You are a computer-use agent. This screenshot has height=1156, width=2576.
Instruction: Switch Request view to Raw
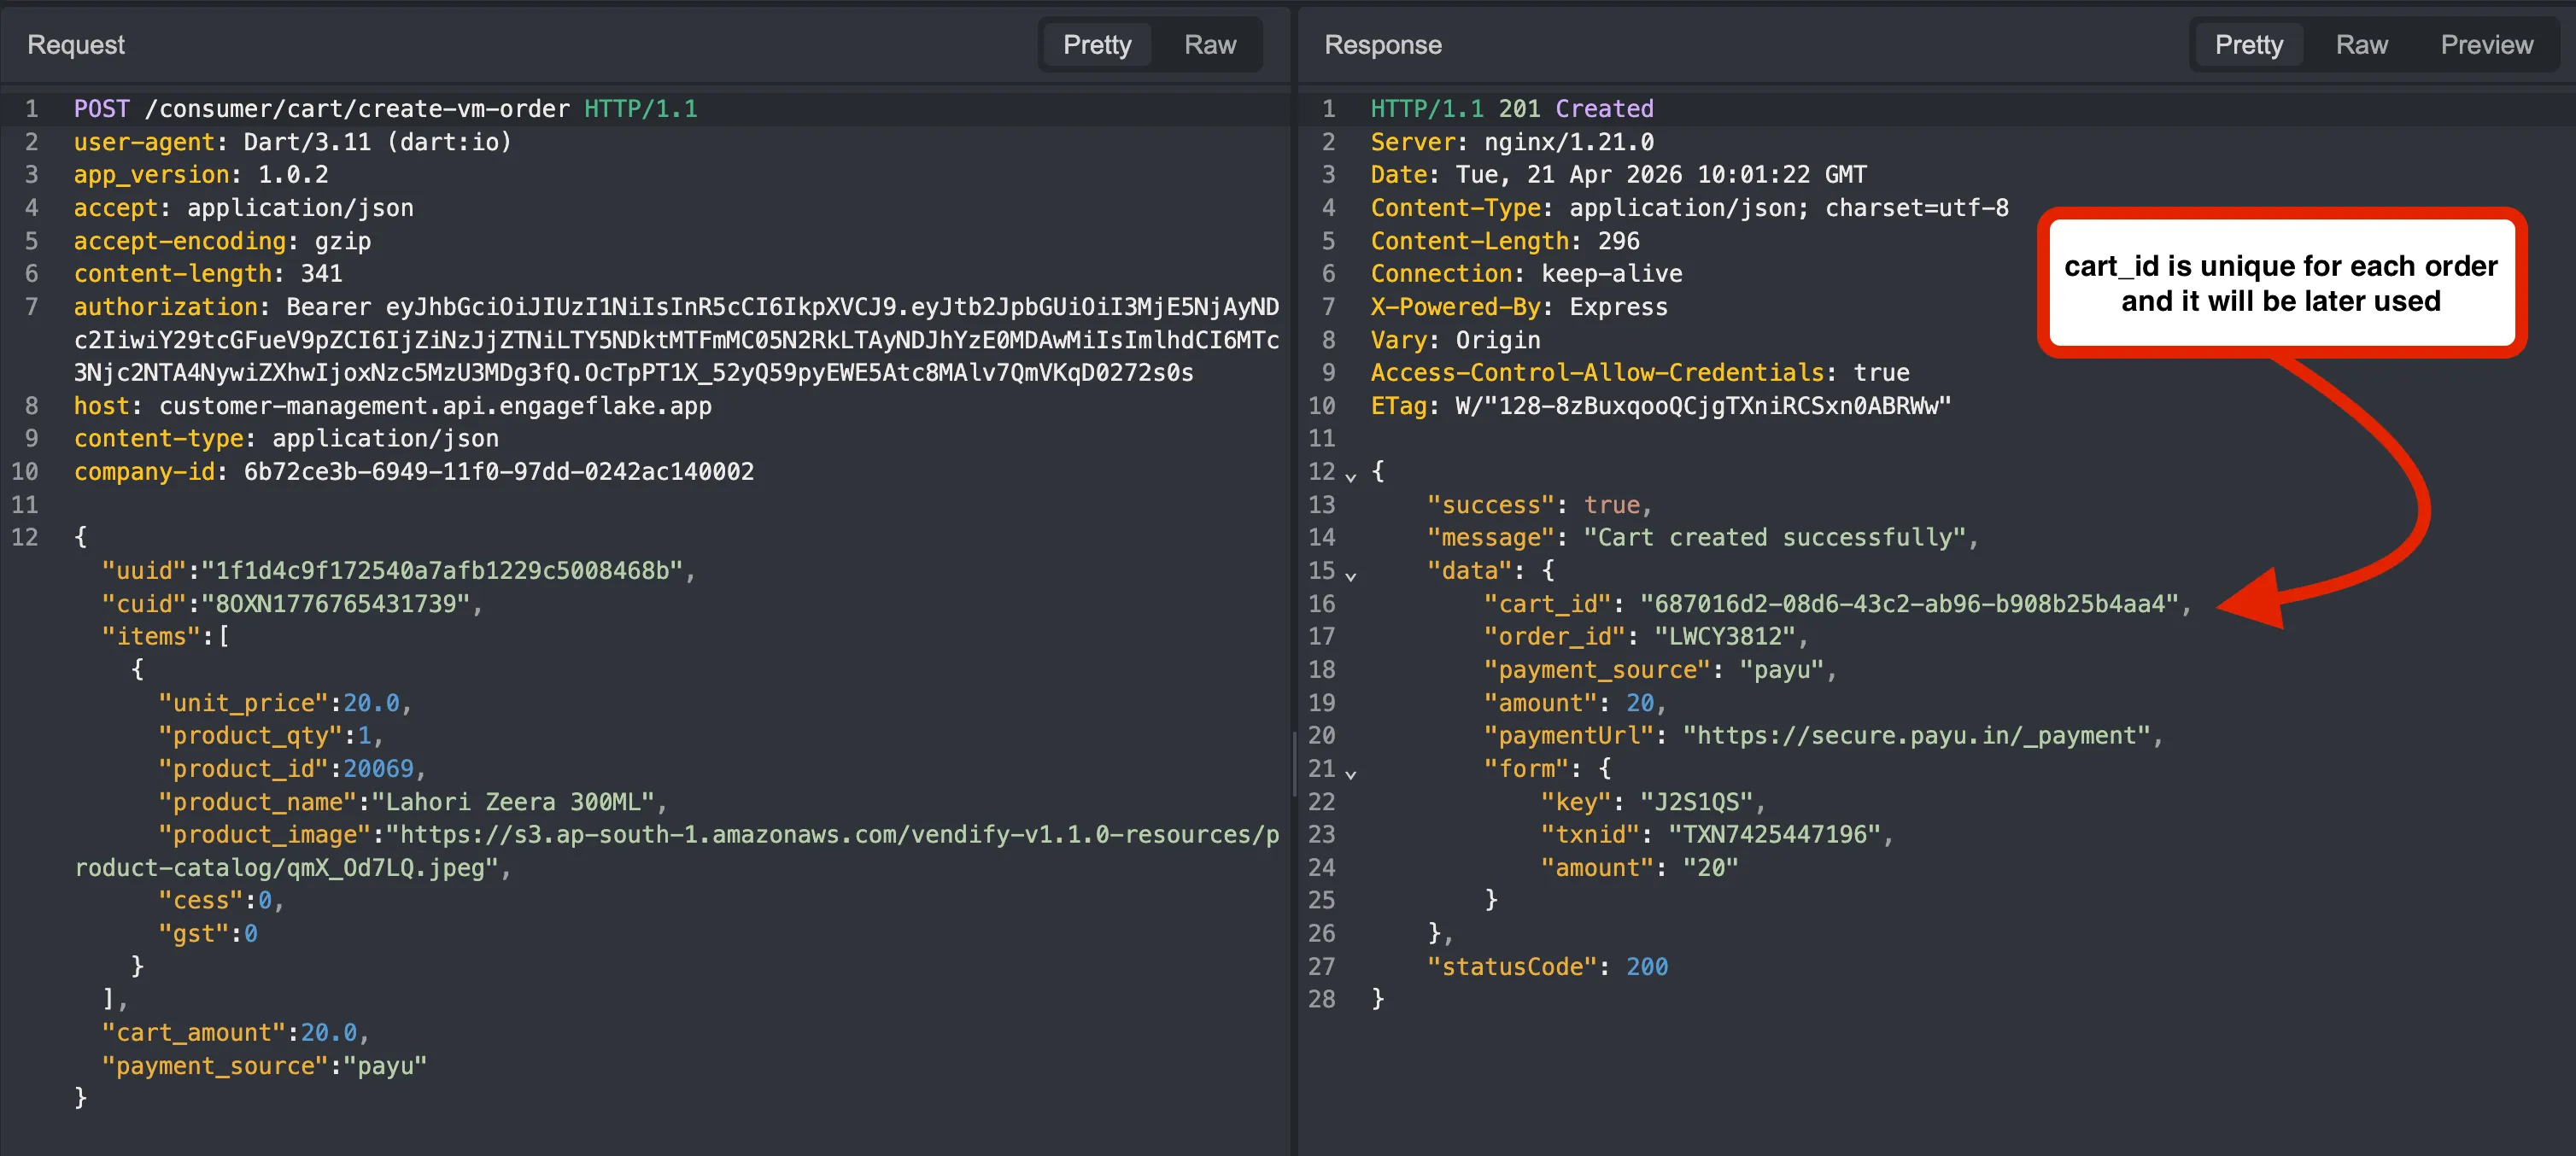1209,45
